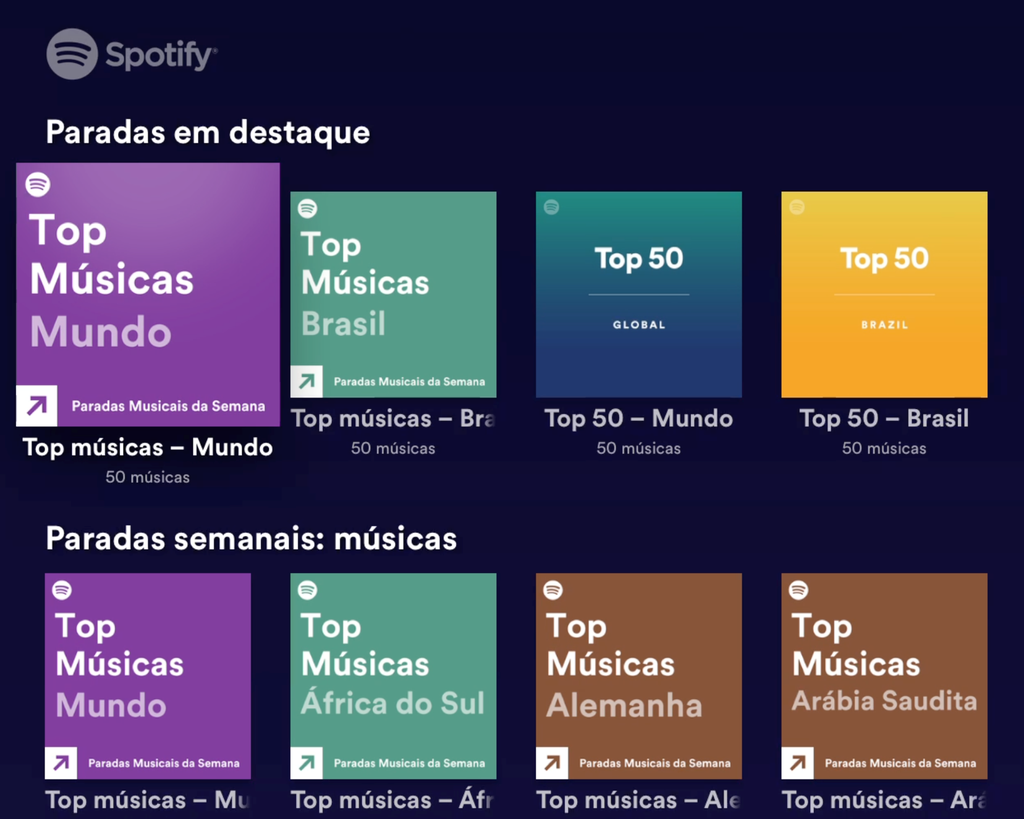Open the Top 50 Global playlist cover
This screenshot has width=1024, height=819.
click(x=639, y=295)
